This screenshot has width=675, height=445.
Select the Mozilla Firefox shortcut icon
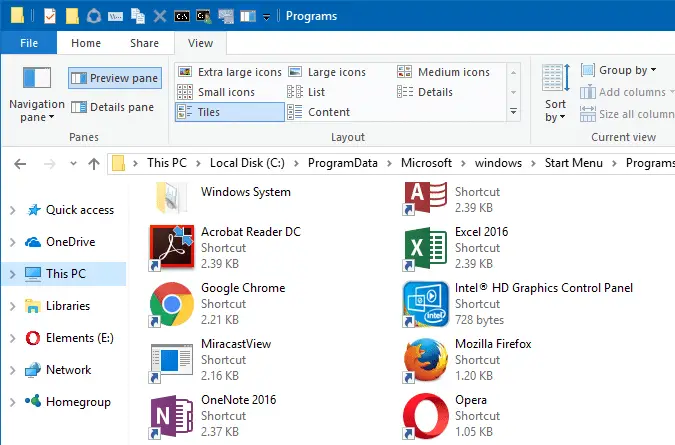pos(425,360)
